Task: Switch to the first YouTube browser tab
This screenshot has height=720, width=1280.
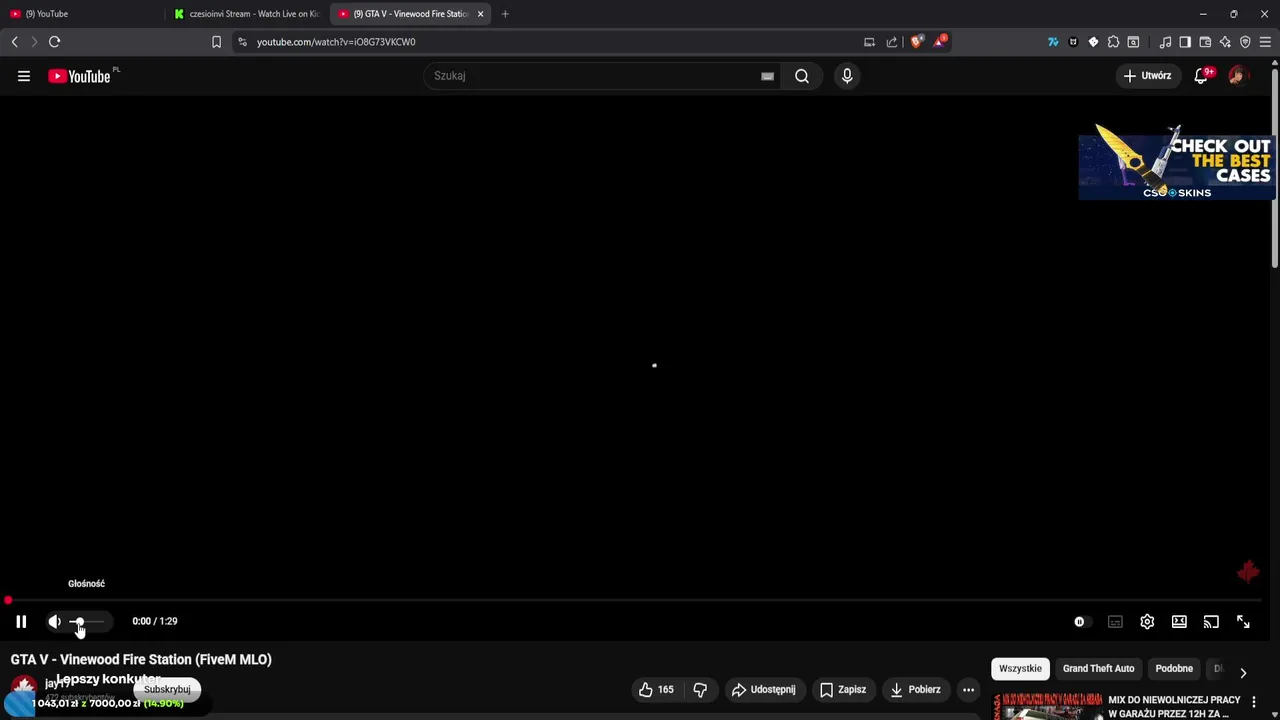Action: tap(82, 14)
